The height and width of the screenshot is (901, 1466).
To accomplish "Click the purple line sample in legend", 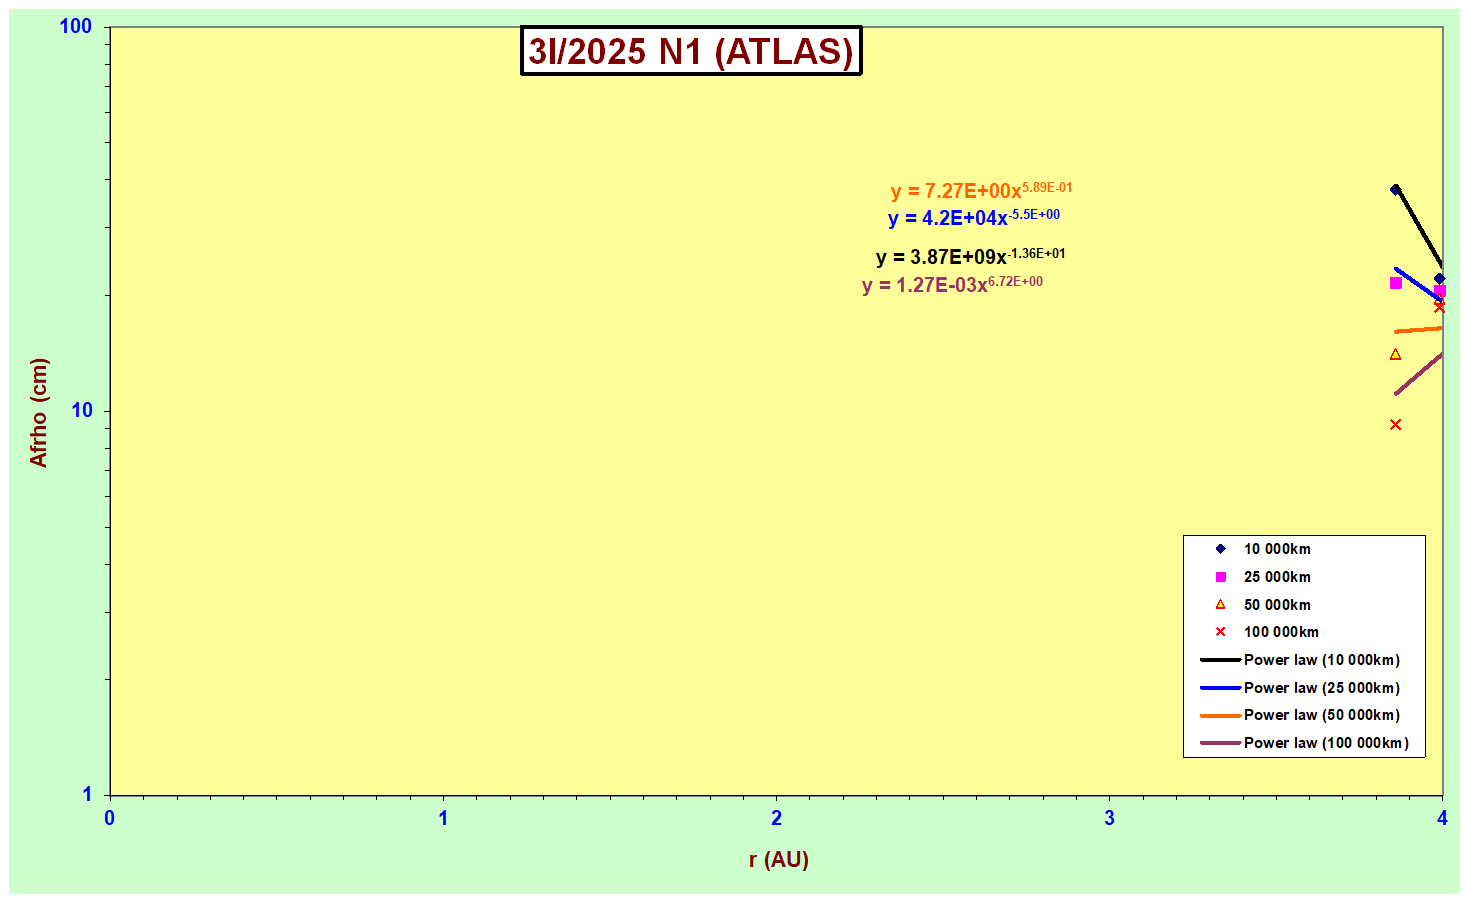I will pyautogui.click(x=1220, y=743).
